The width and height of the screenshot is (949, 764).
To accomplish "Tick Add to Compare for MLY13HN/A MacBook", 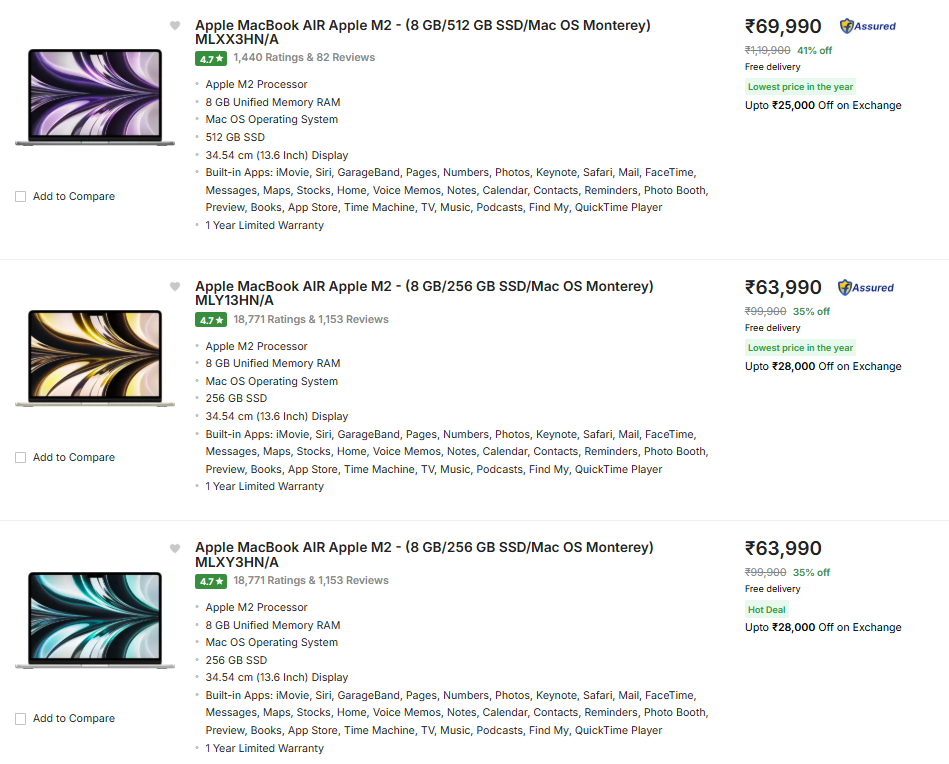I will [x=21, y=458].
